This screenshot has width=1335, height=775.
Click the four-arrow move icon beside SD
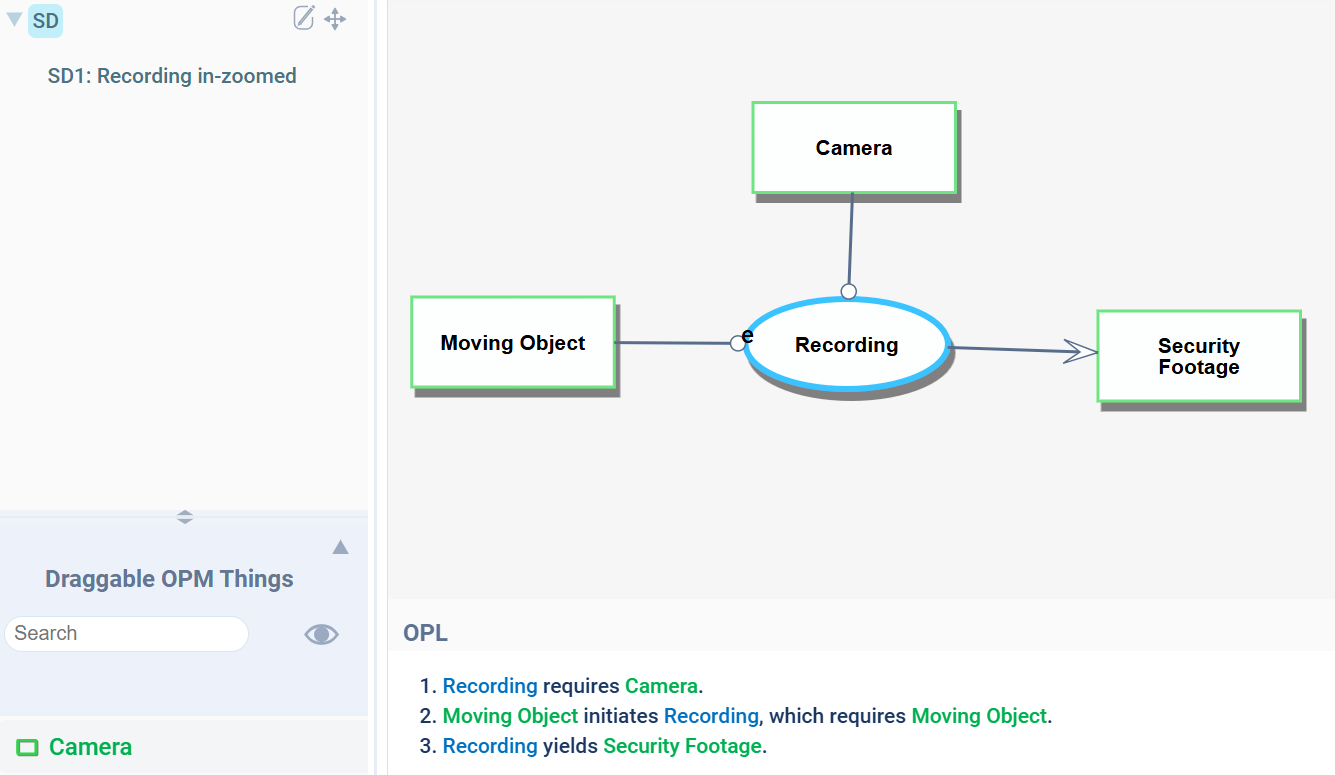coord(335,19)
